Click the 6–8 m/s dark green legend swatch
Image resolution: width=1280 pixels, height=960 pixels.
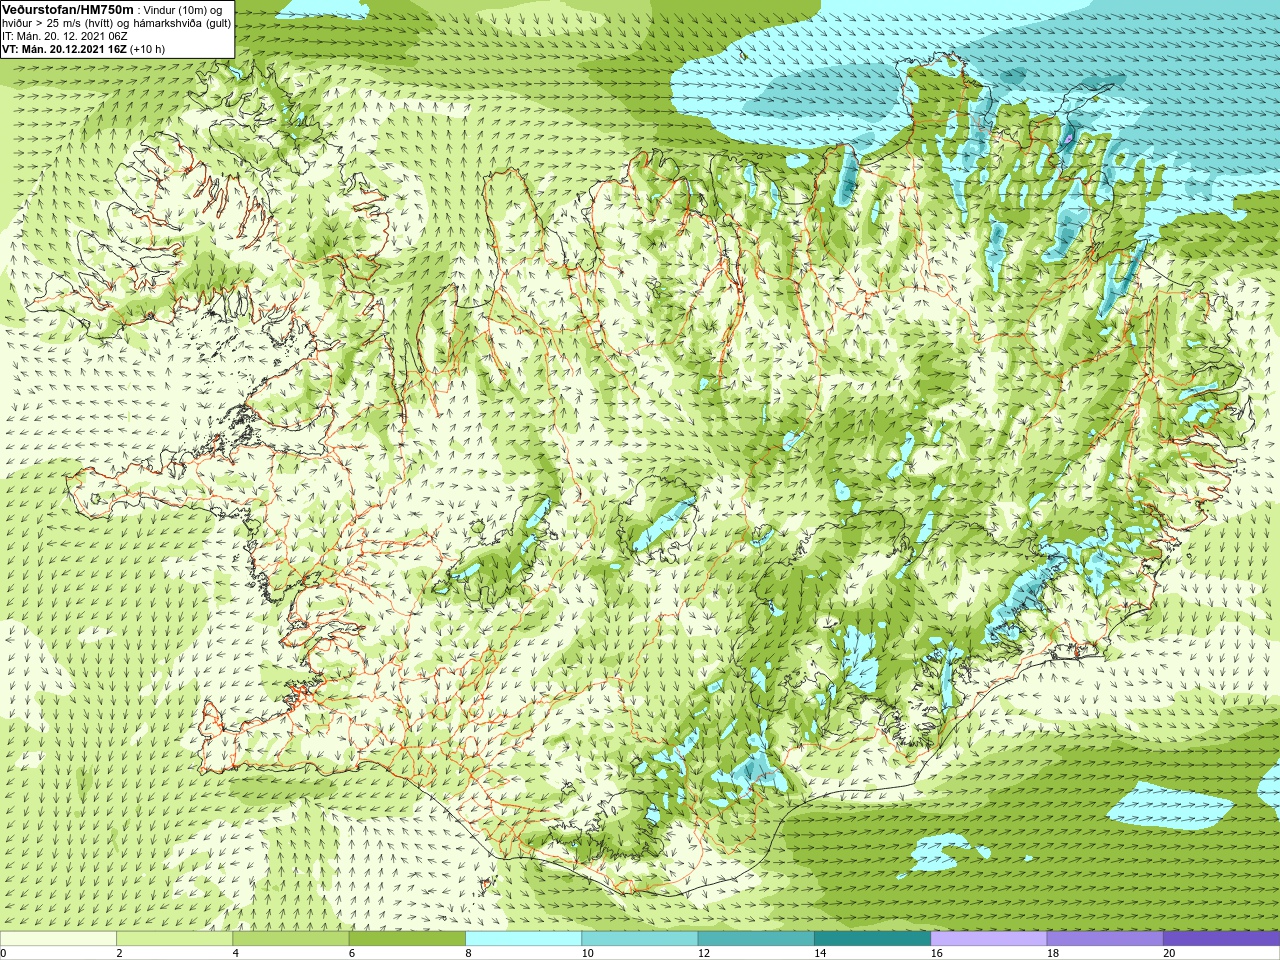(407, 938)
